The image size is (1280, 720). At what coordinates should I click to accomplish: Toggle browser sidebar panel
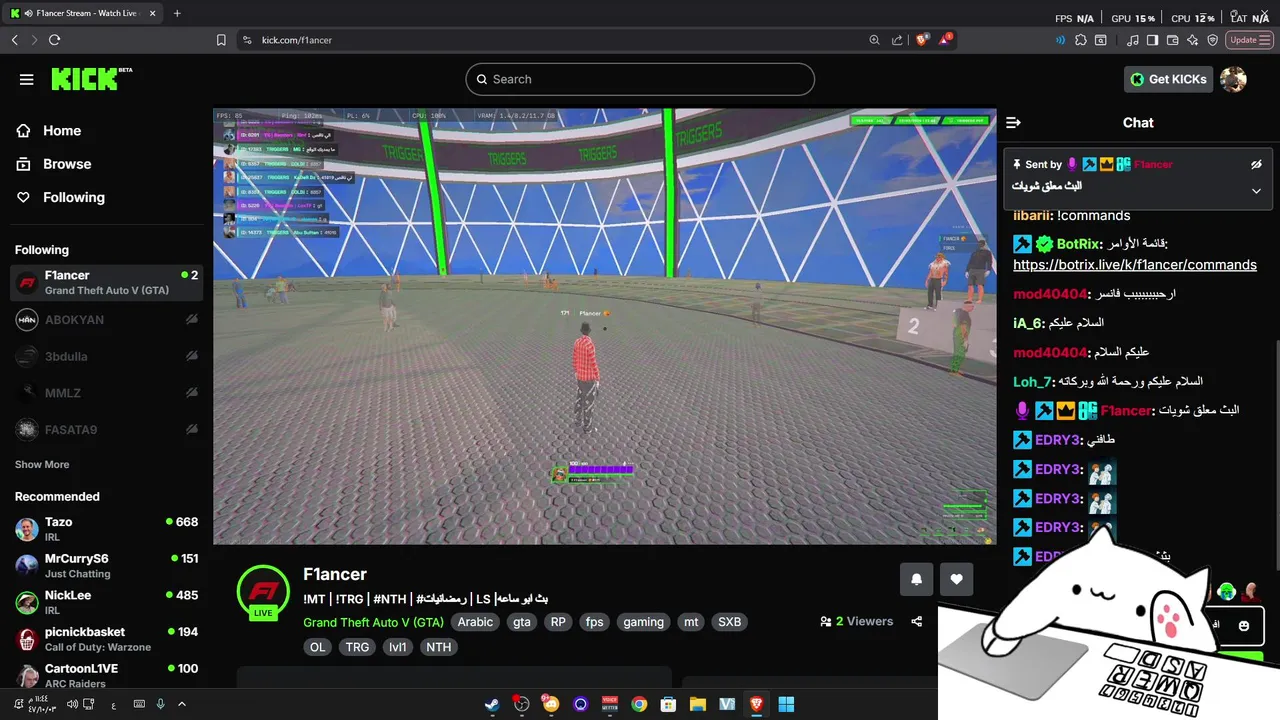pyautogui.click(x=1152, y=40)
